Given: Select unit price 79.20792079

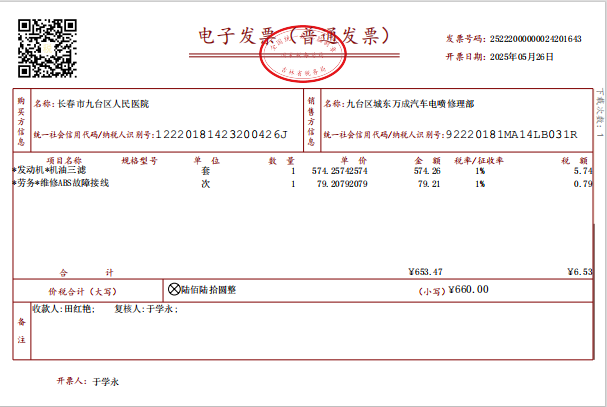Looking at the screenshot, I should point(342,184).
